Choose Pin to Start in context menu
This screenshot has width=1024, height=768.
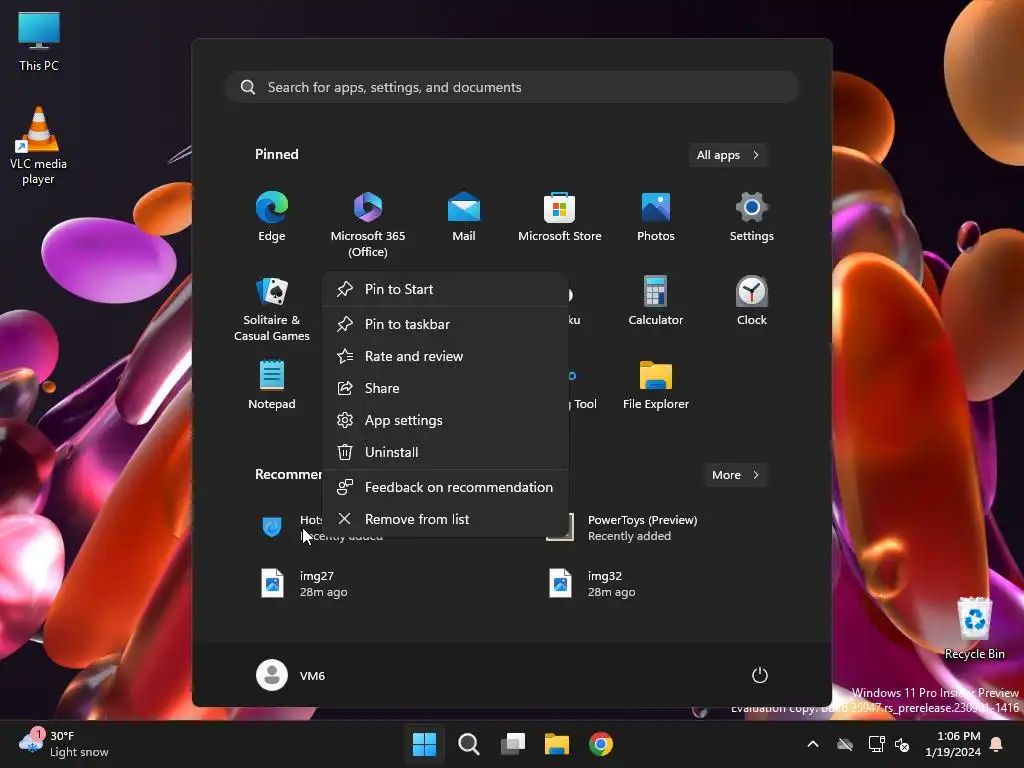445,289
